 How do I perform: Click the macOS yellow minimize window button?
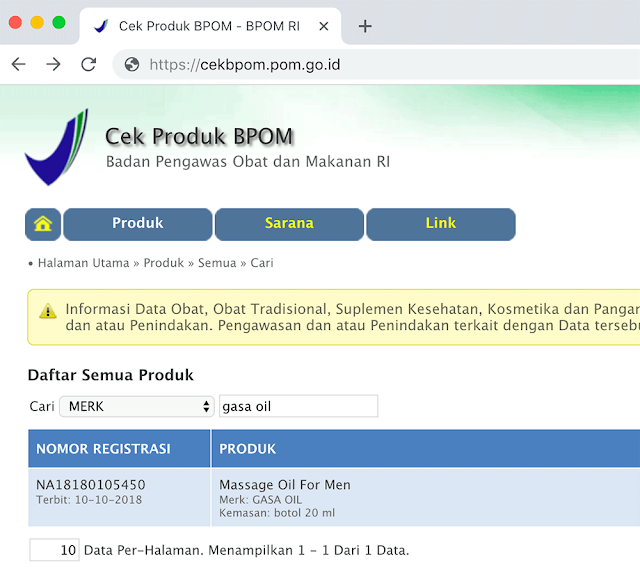click(37, 22)
